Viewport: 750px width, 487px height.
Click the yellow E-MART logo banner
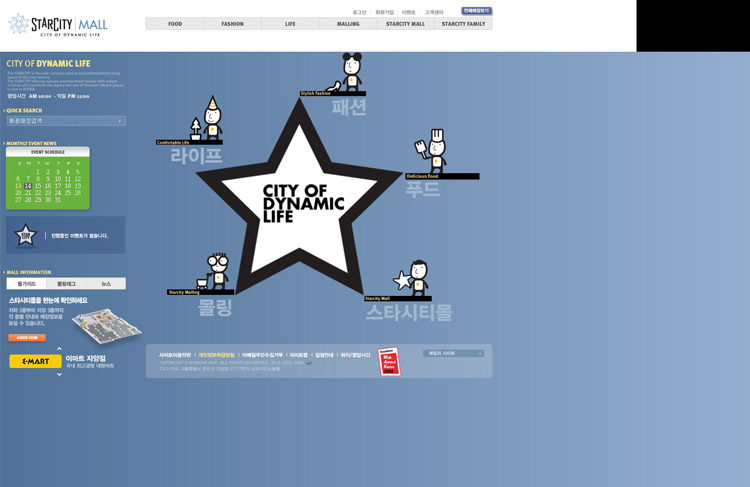[x=35, y=361]
